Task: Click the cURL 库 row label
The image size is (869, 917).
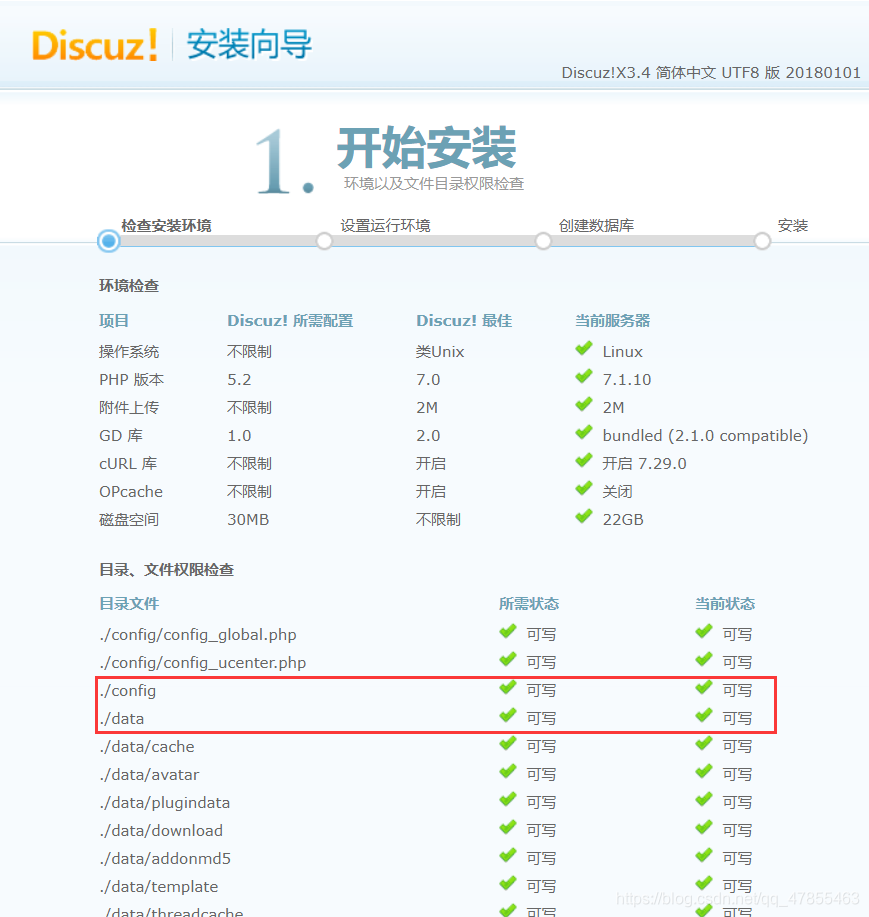Action: click(128, 464)
